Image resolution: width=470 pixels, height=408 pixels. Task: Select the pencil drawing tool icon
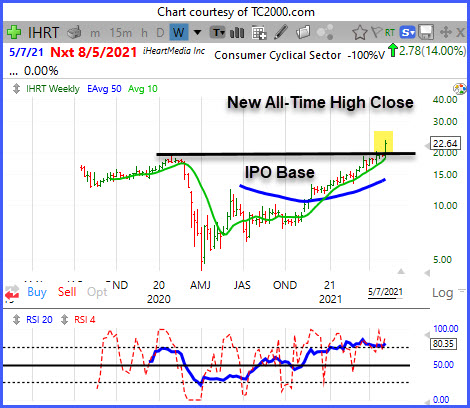(x=281, y=32)
